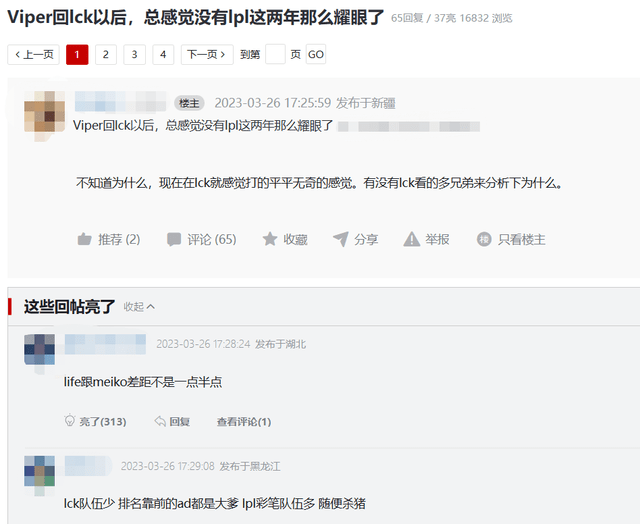
Task: Go to page 2
Action: (x=106, y=54)
